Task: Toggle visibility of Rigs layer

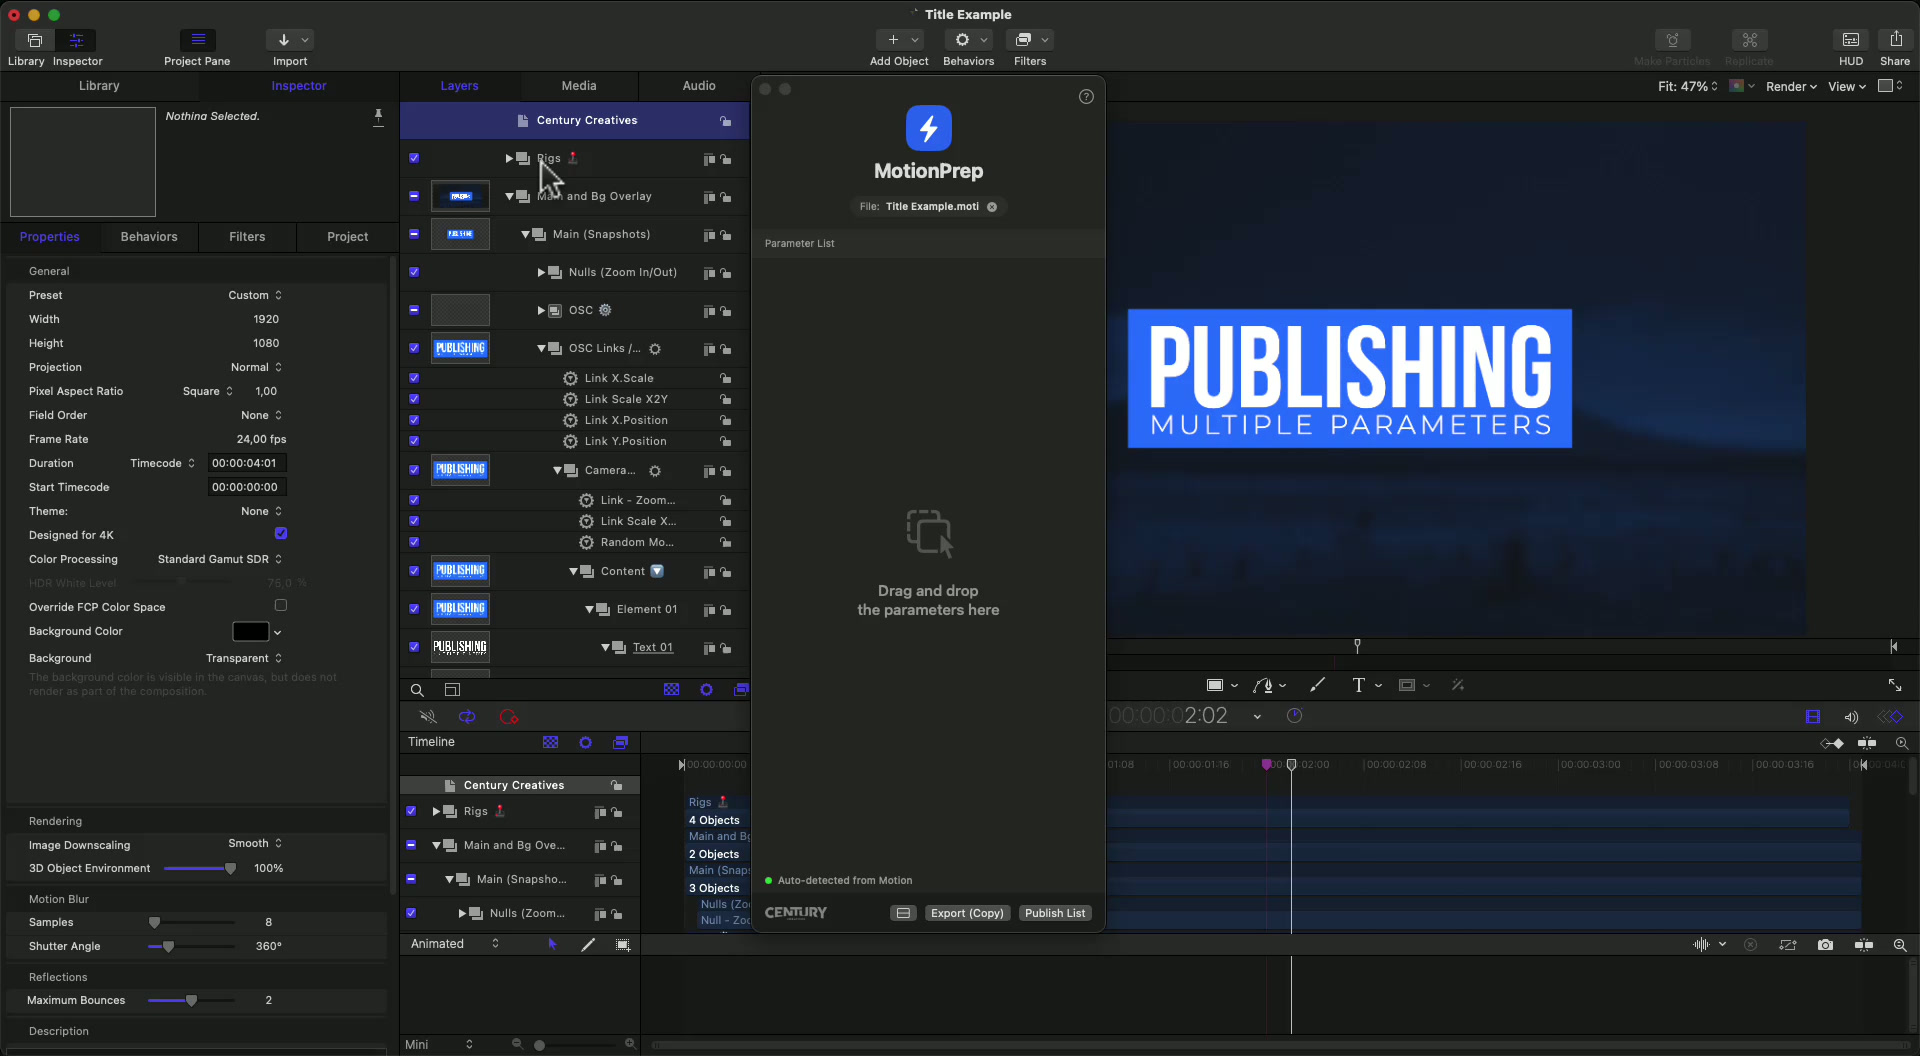Action: click(414, 158)
